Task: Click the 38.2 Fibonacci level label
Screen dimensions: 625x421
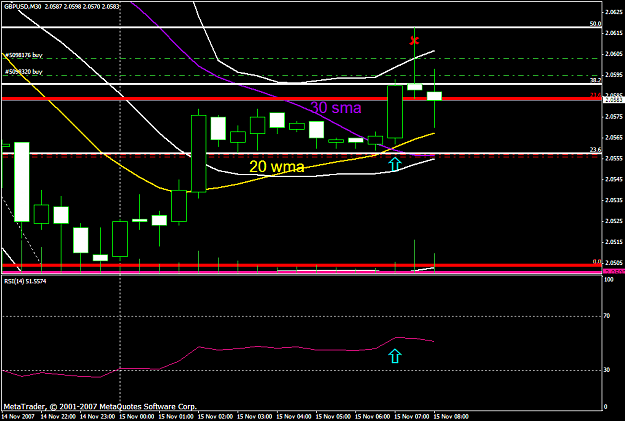Action: click(596, 80)
